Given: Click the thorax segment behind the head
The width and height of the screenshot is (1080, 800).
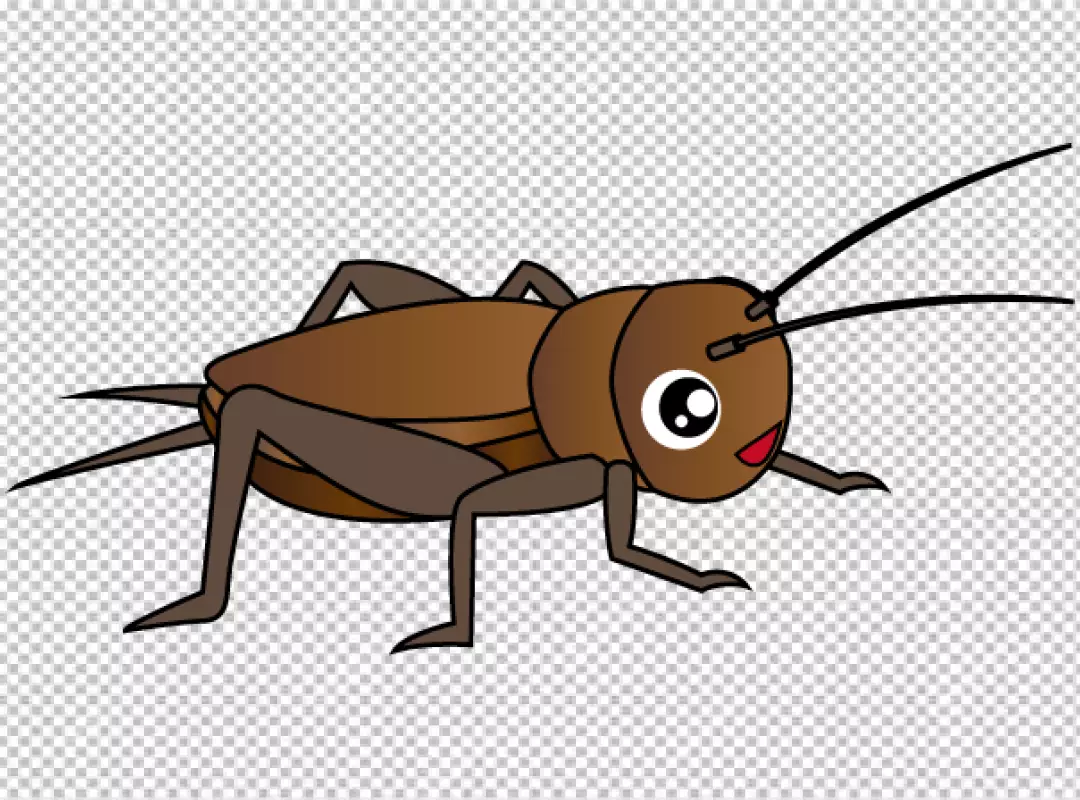Looking at the screenshot, I should 575,380.
